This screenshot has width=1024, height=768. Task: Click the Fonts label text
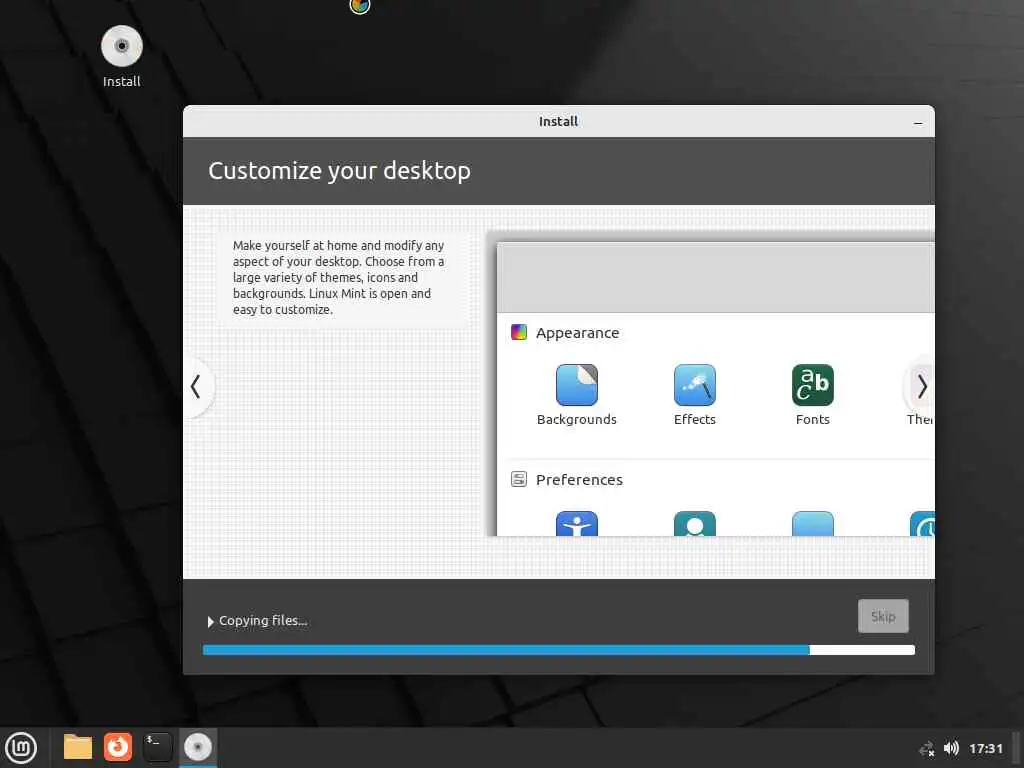[812, 419]
